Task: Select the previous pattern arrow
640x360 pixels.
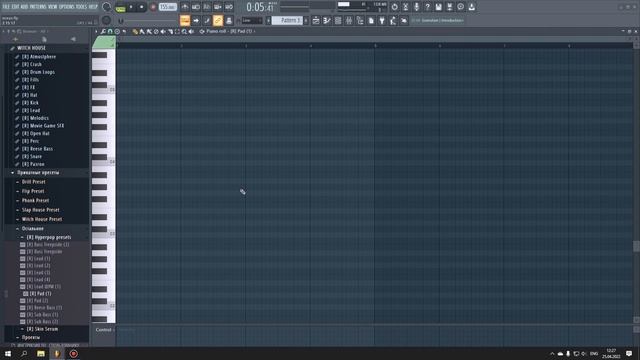Action: 268,20
